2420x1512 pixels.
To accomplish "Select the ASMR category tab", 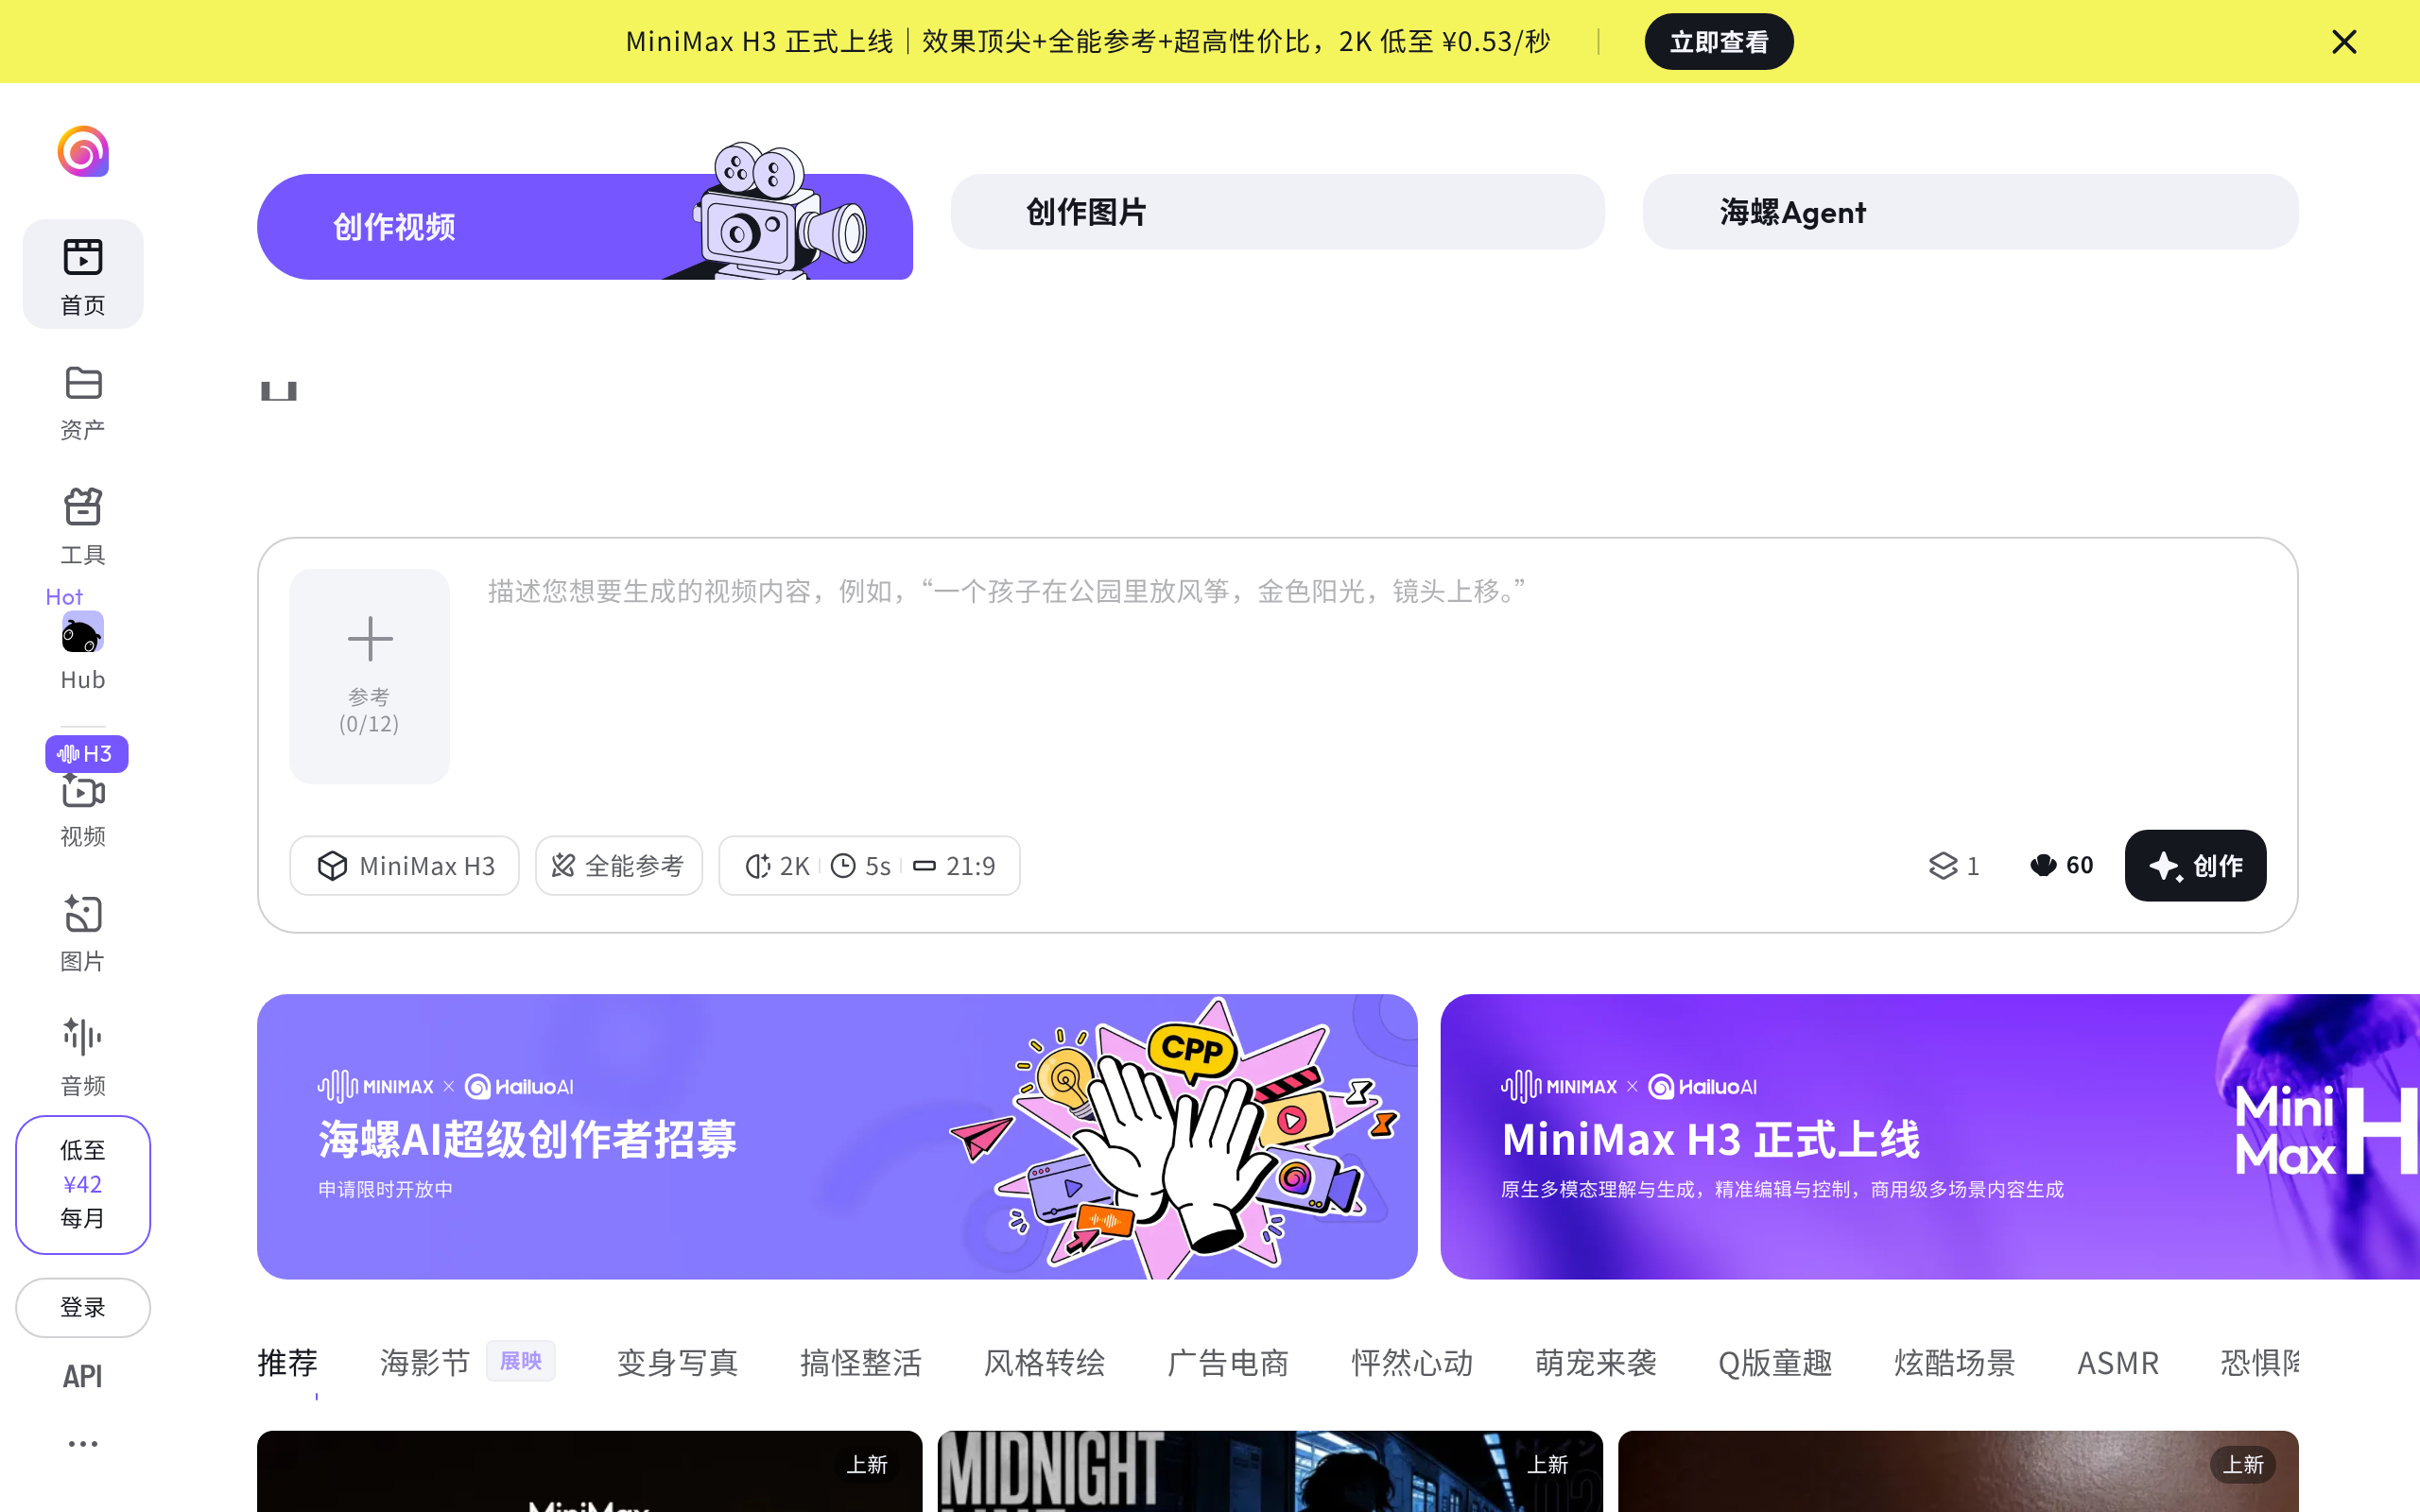I will click(2118, 1362).
